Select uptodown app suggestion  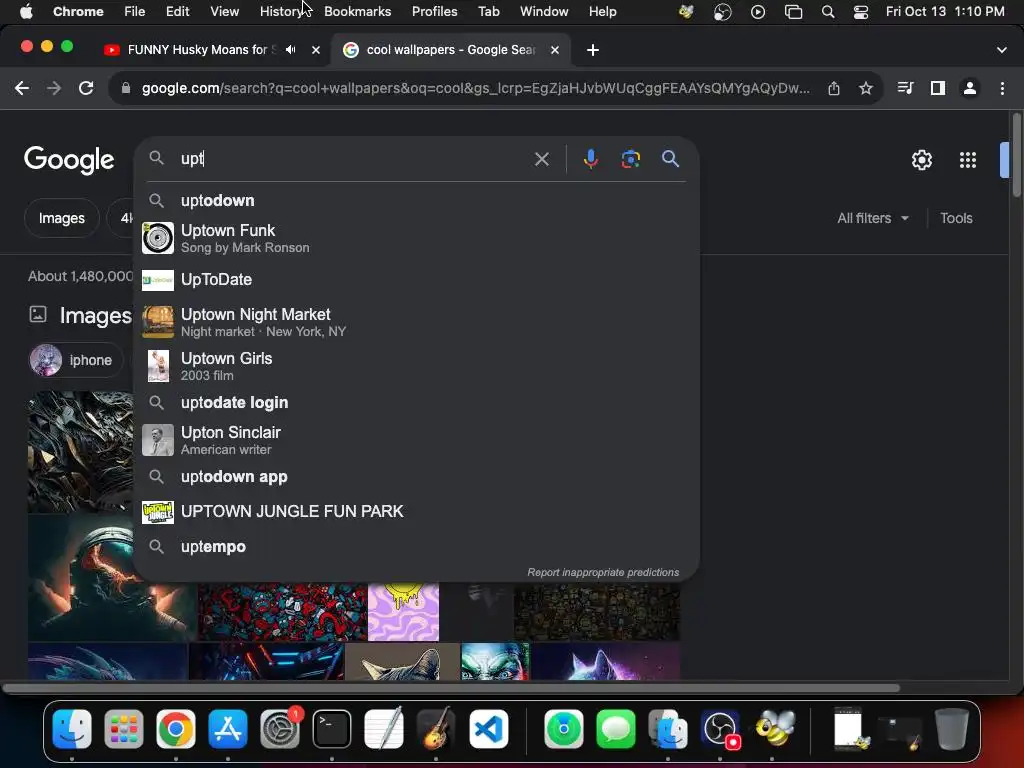pyautogui.click(x=416, y=477)
